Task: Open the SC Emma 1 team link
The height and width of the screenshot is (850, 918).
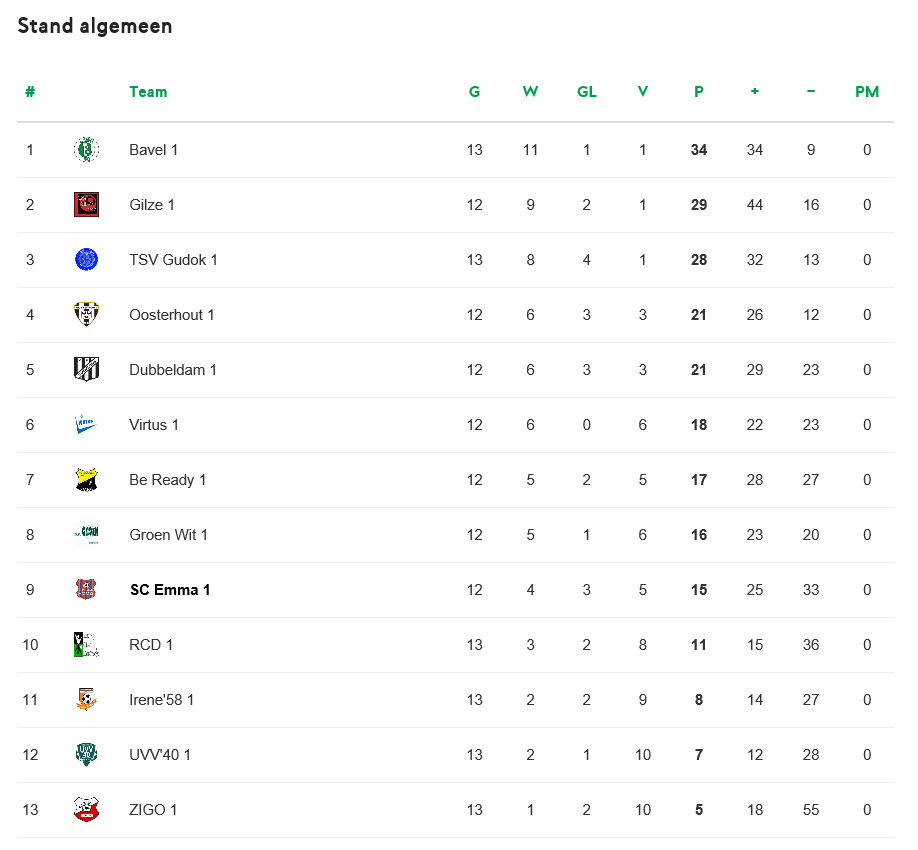Action: click(x=170, y=590)
